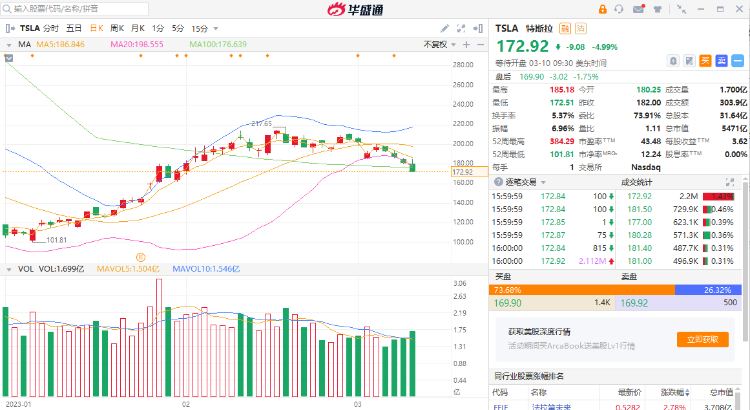Click the lock icon in the title bar

coord(603,9)
